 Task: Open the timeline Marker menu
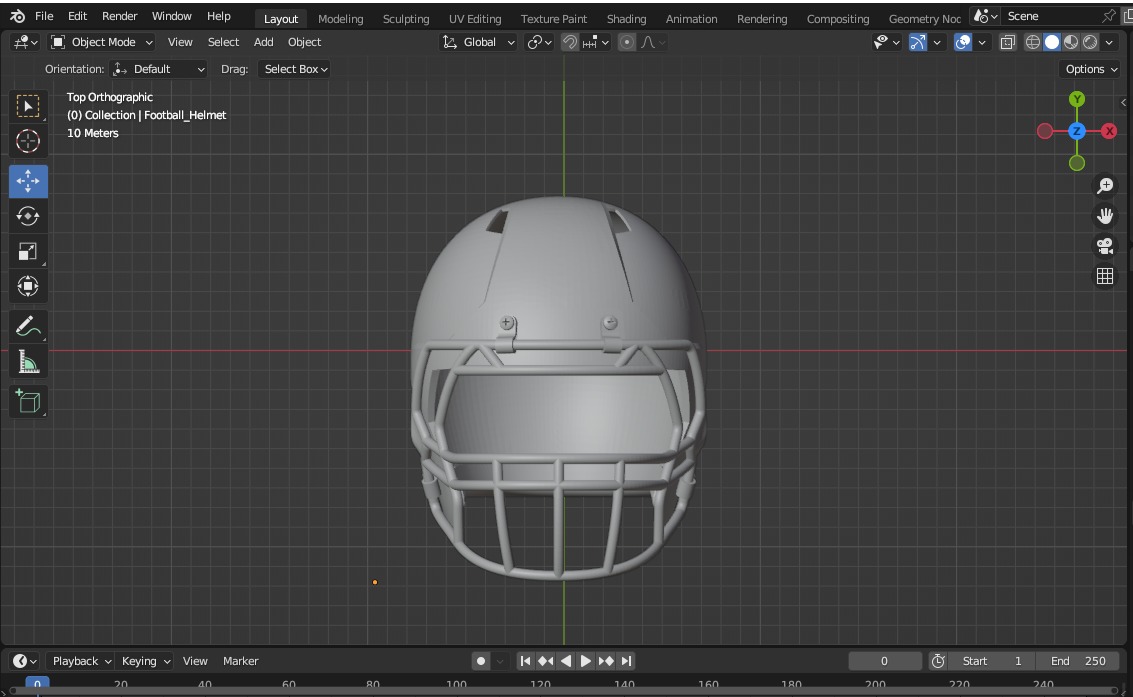pos(241,661)
